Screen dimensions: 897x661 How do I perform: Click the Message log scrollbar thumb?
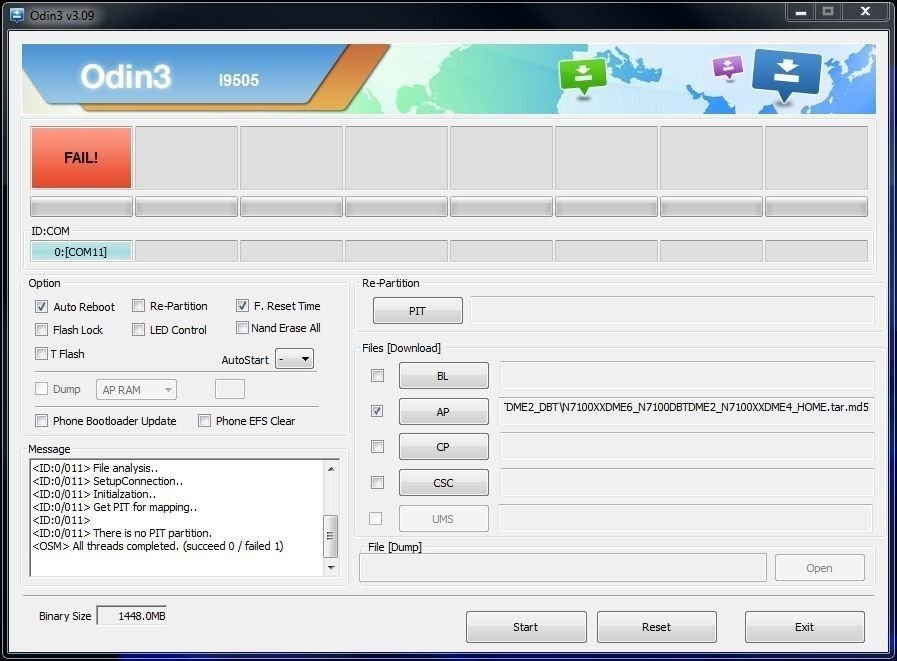331,536
